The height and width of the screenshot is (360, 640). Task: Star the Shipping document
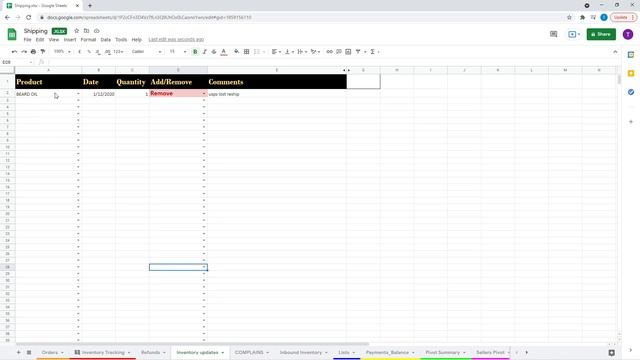[x=76, y=31]
